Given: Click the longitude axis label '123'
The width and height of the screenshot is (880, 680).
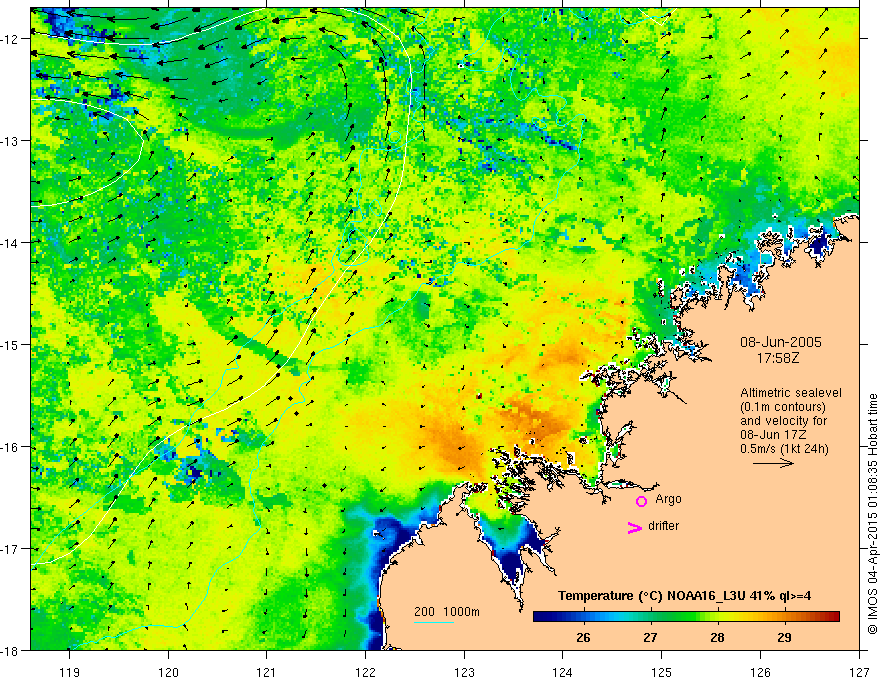Looking at the screenshot, I should tap(464, 672).
